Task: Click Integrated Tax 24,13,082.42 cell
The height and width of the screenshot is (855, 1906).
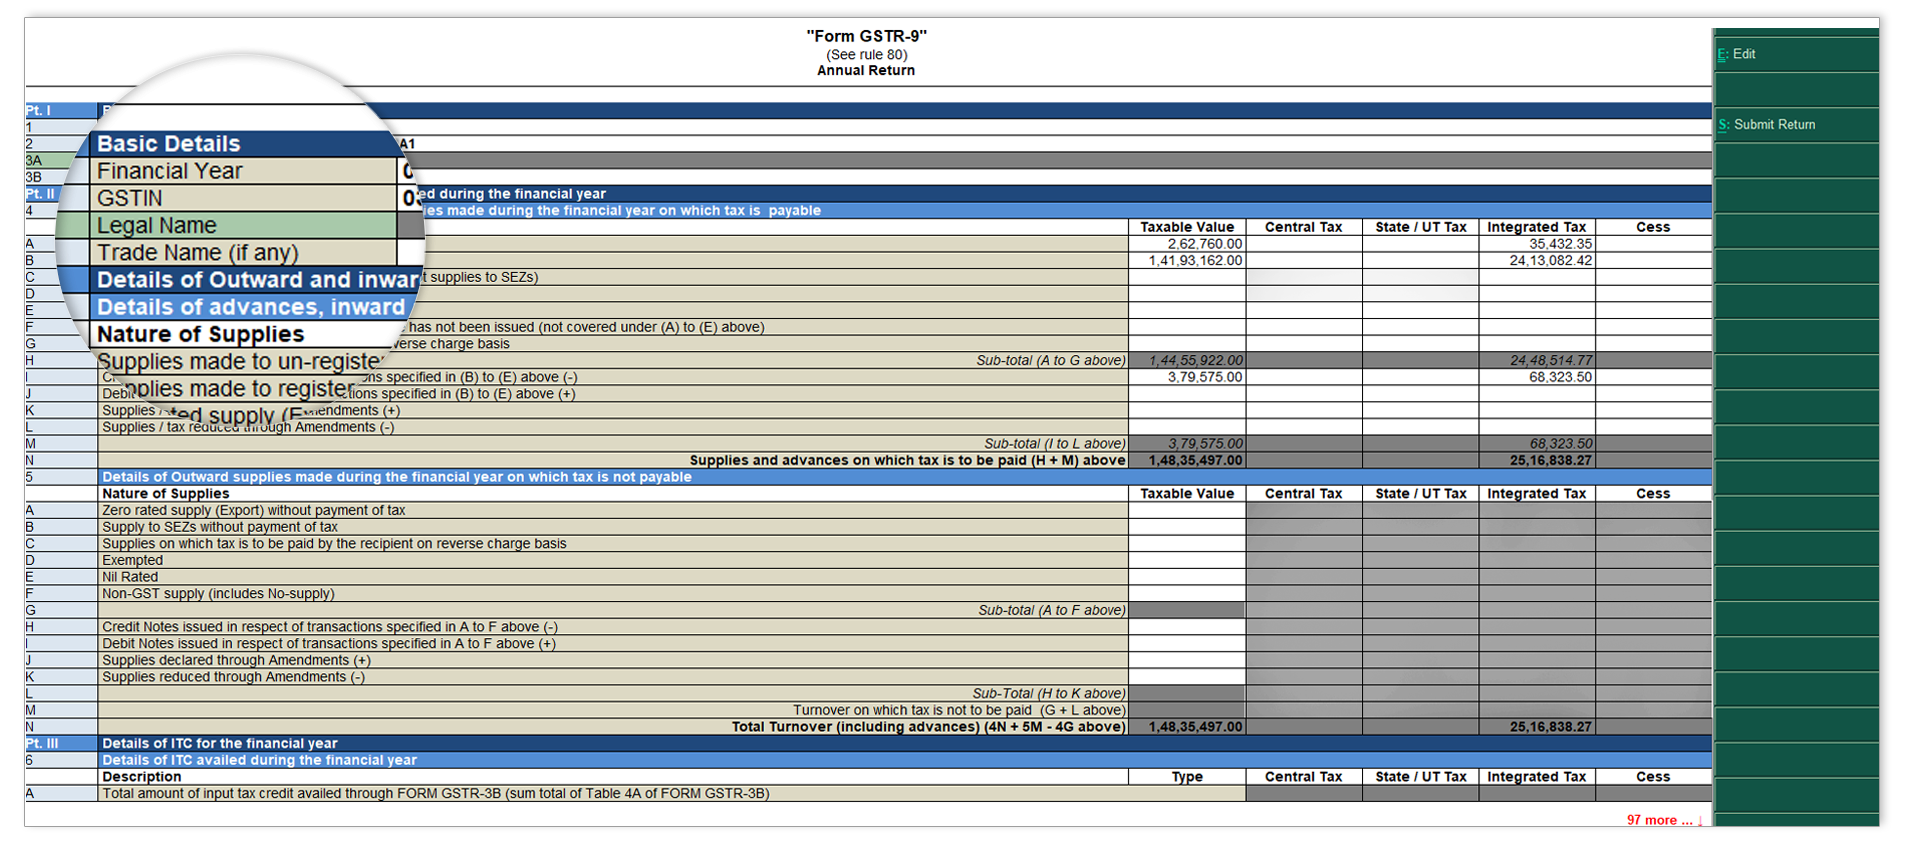Action: pos(1537,260)
